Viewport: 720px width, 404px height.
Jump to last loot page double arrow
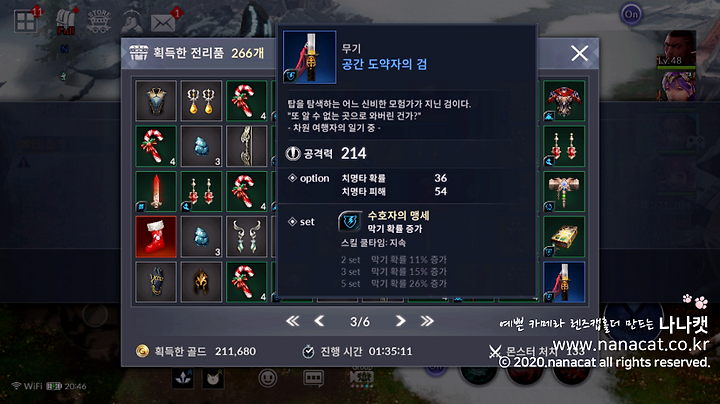click(x=427, y=321)
